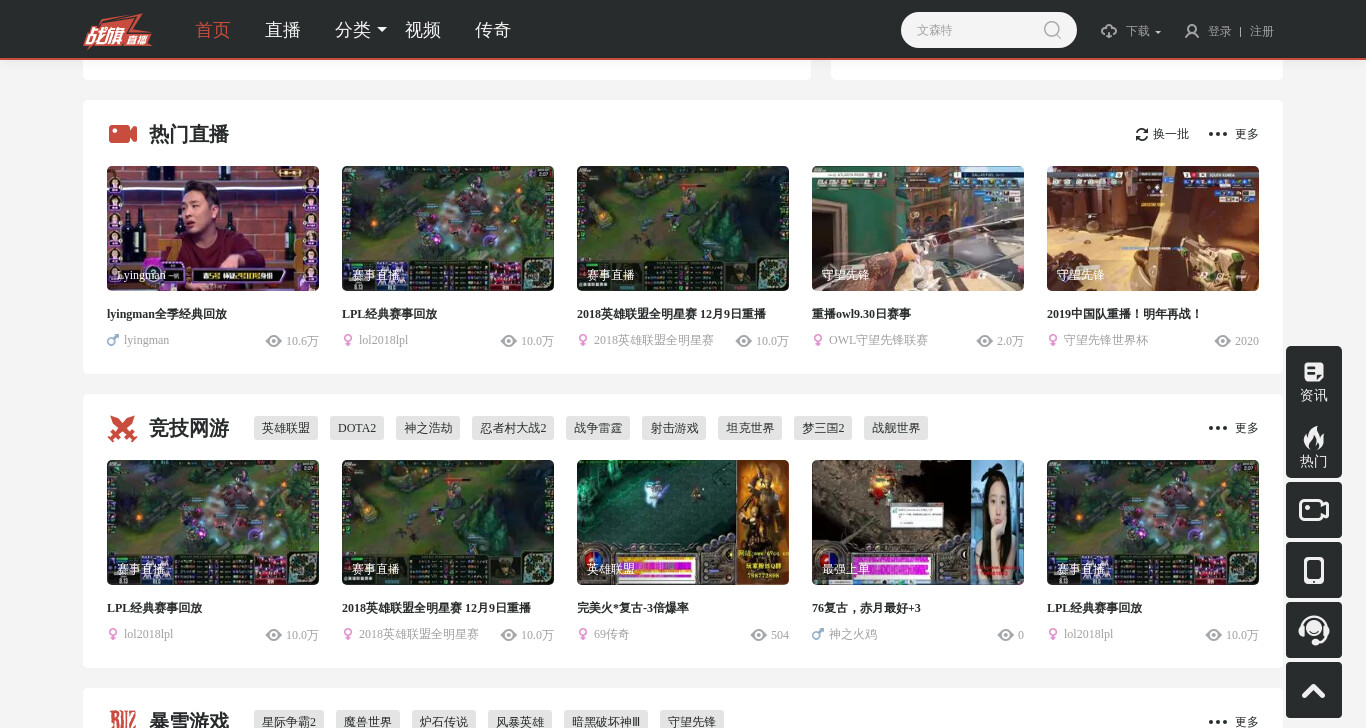This screenshot has width=1366, height=728.
Task: Click the 热门直播 red camera icon
Action: click(123, 134)
